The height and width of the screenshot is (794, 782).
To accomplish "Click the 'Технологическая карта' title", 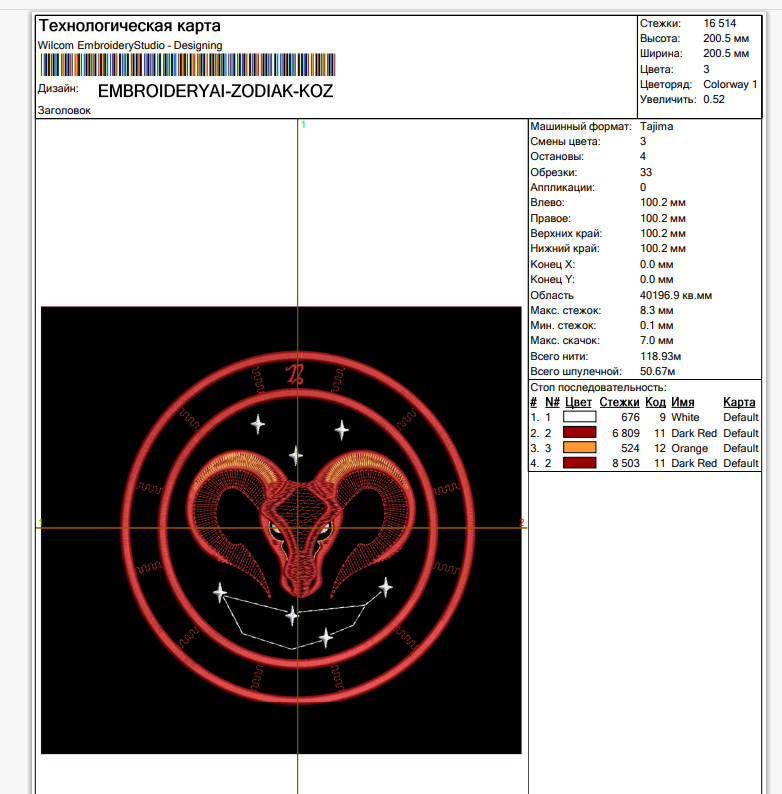I will (x=130, y=26).
